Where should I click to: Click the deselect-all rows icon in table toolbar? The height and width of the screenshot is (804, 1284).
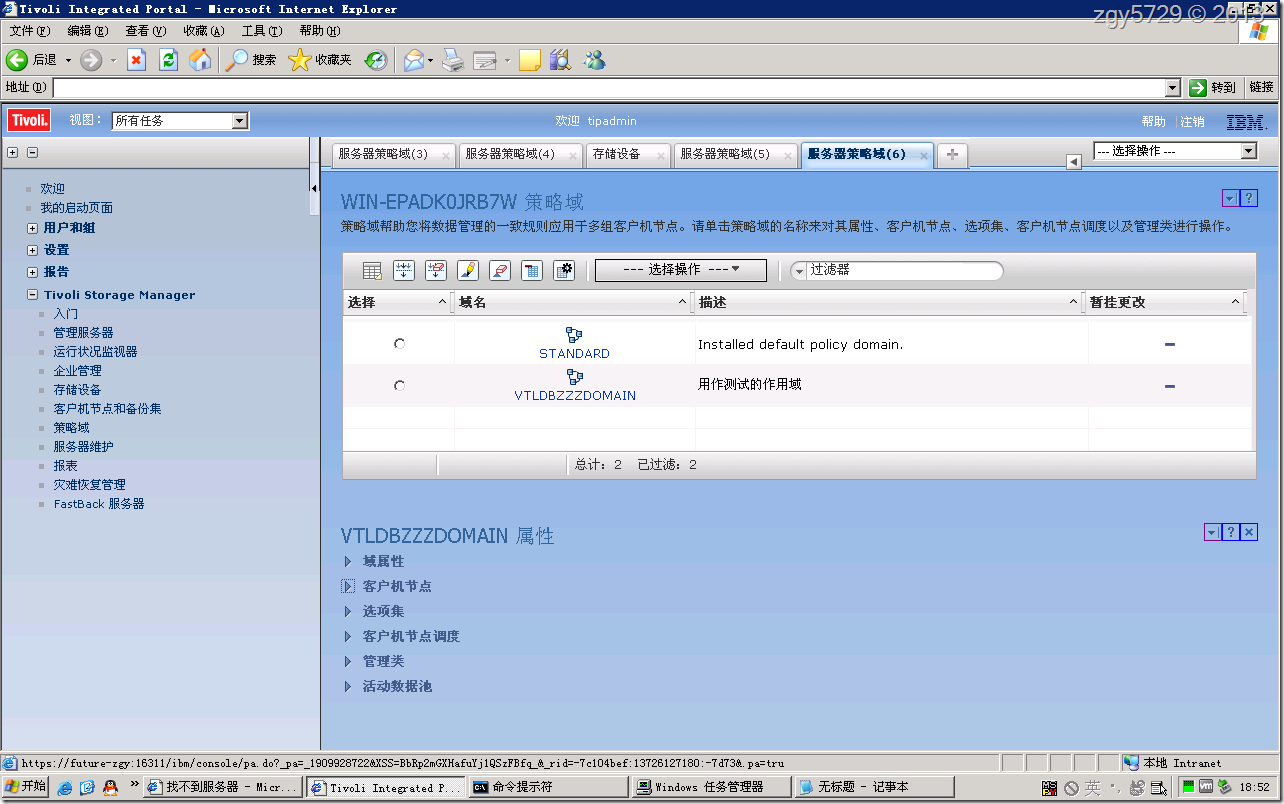(436, 270)
